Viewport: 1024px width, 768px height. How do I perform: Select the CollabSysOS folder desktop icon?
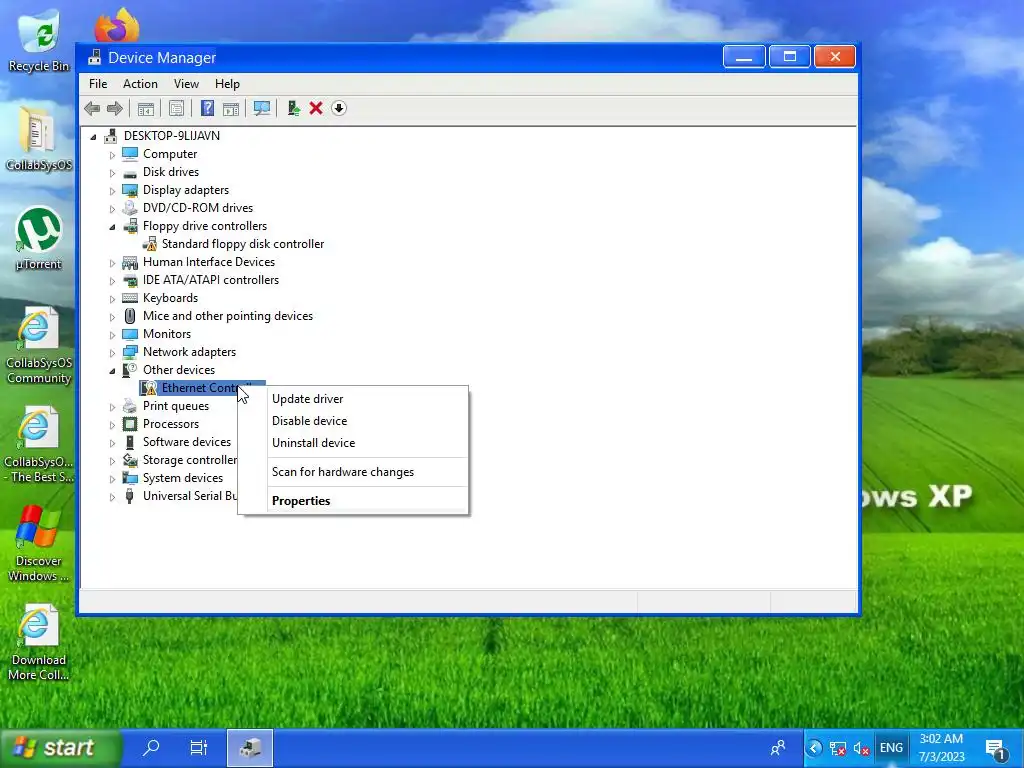coord(39,139)
